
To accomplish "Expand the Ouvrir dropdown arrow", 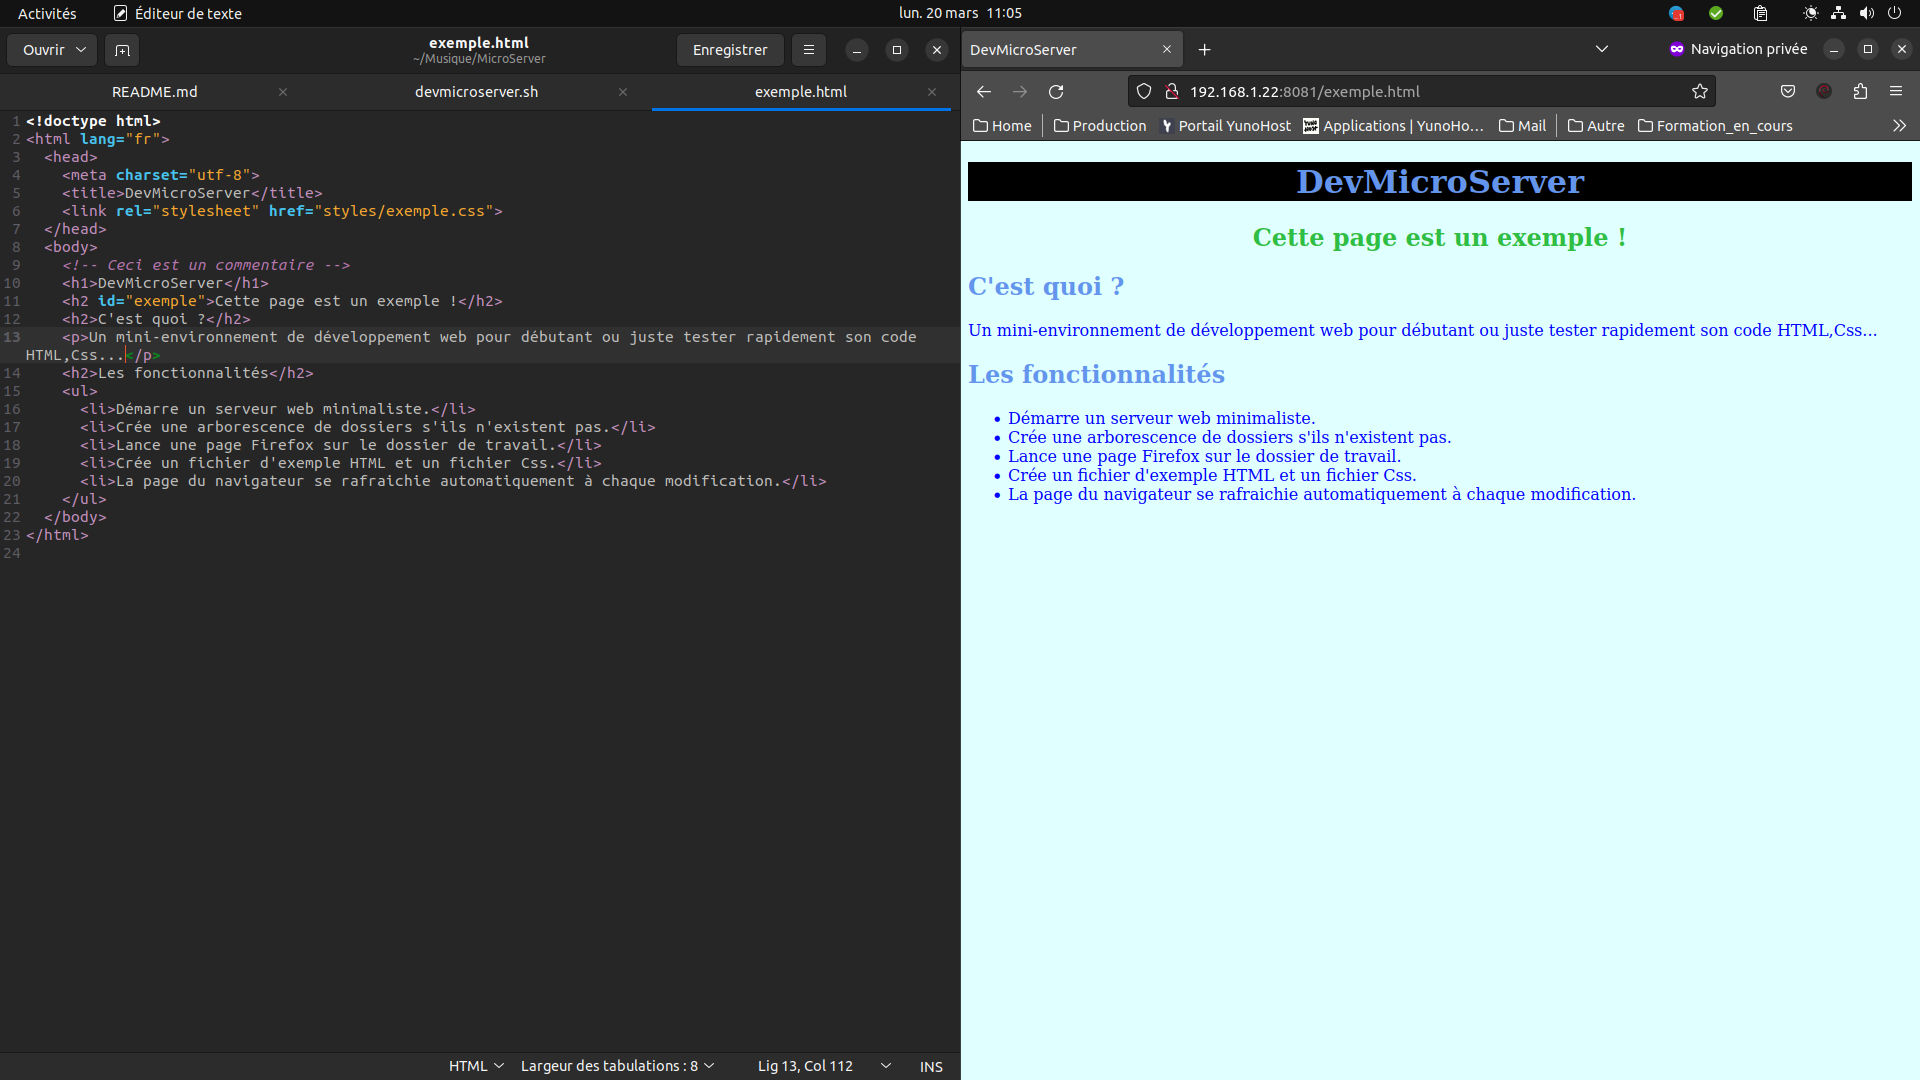I will (81, 50).
